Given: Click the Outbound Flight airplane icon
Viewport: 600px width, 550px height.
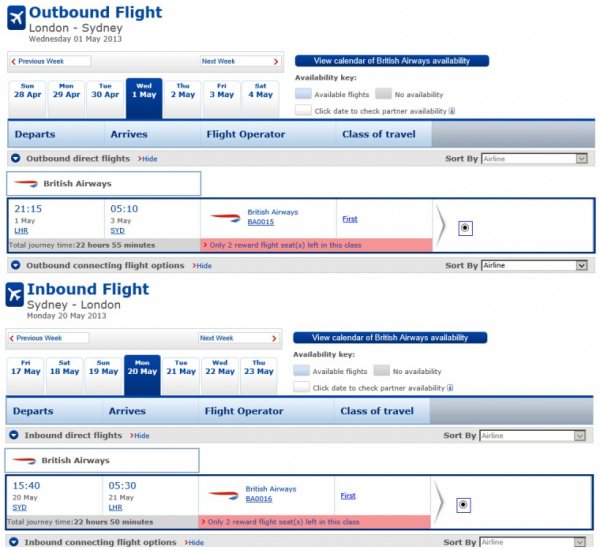Looking at the screenshot, I should pos(16,18).
